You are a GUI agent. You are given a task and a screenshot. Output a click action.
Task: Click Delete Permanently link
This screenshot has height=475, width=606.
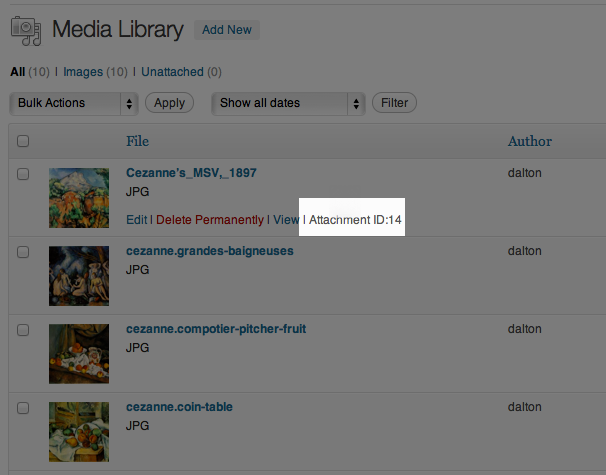(x=210, y=219)
